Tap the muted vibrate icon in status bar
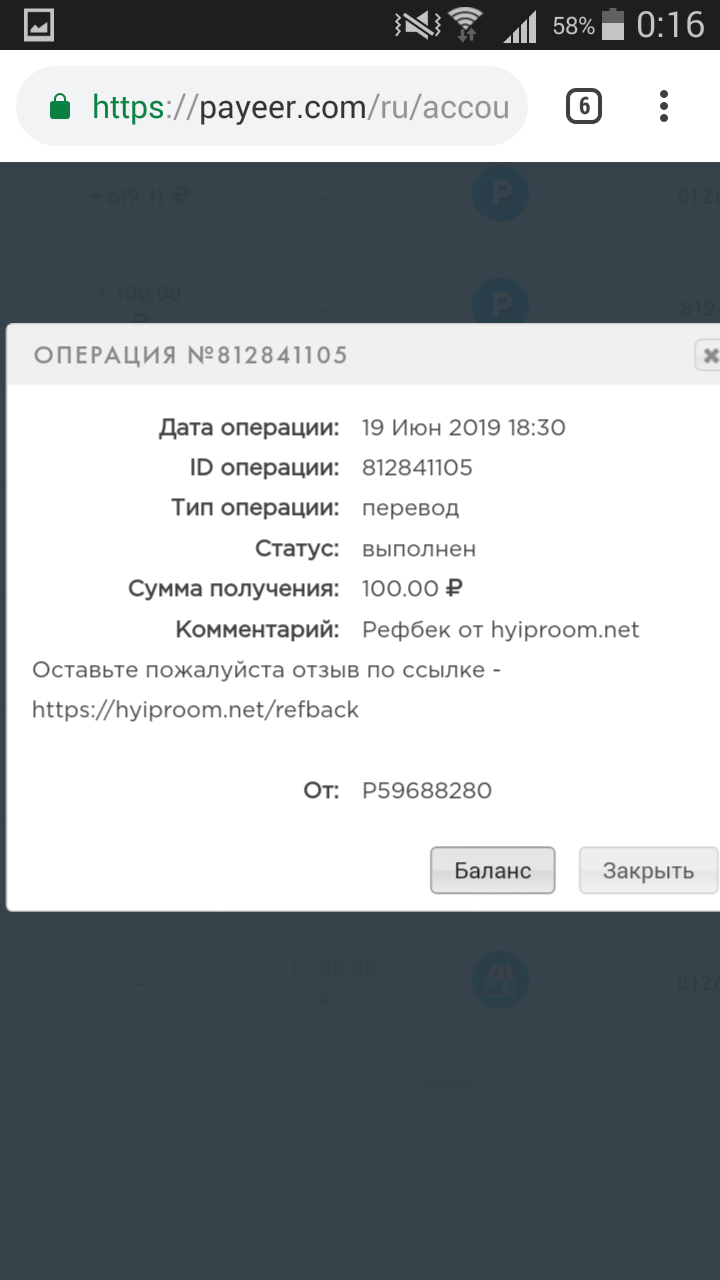The image size is (720, 1280). click(414, 25)
